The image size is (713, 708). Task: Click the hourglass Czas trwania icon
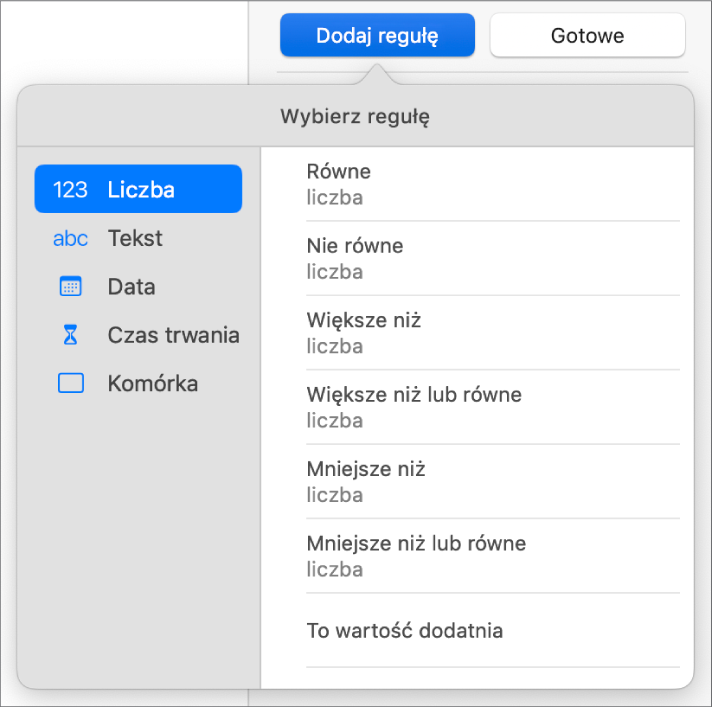70,335
